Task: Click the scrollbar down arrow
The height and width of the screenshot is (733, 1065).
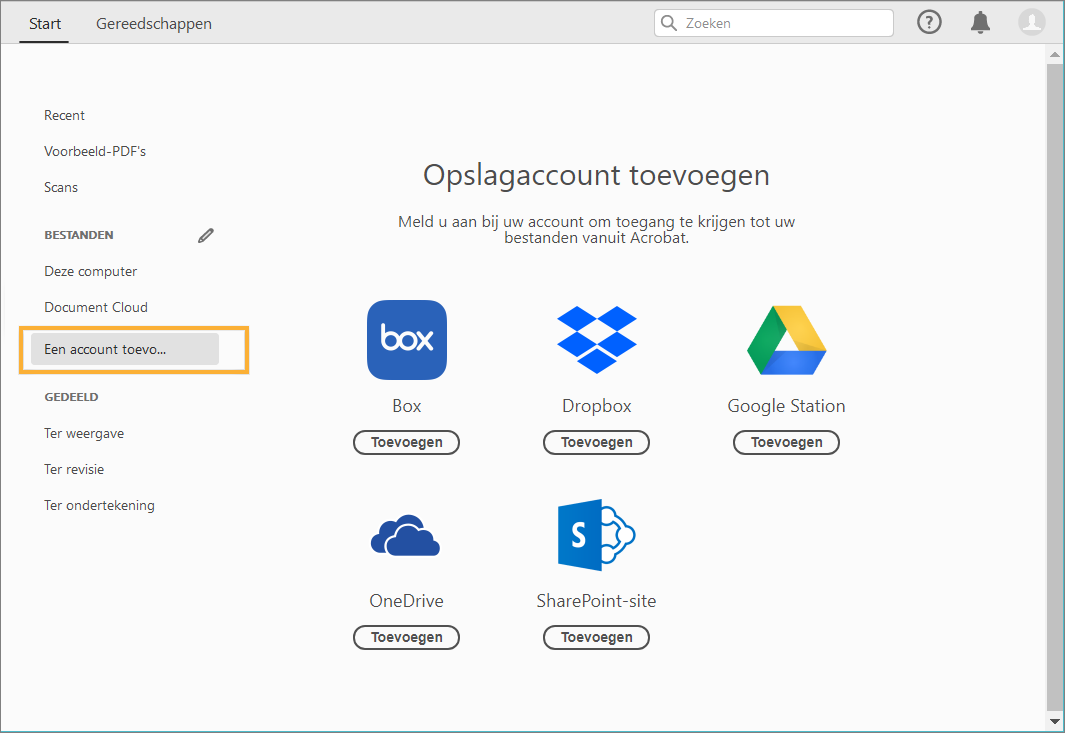Action: (1054, 721)
